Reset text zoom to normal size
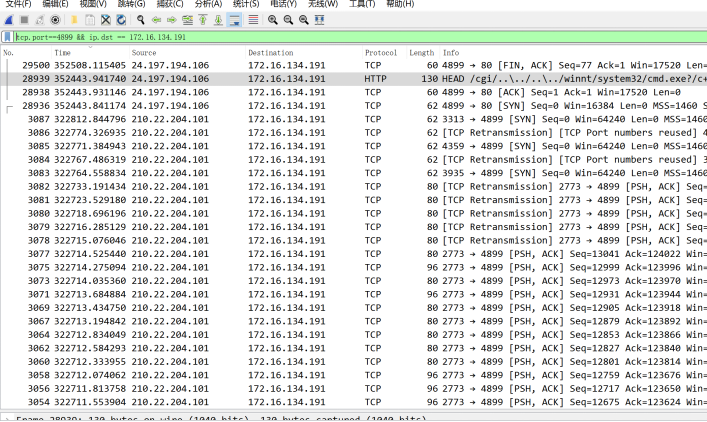Viewport: 707px width, 422px height. (x=303, y=20)
